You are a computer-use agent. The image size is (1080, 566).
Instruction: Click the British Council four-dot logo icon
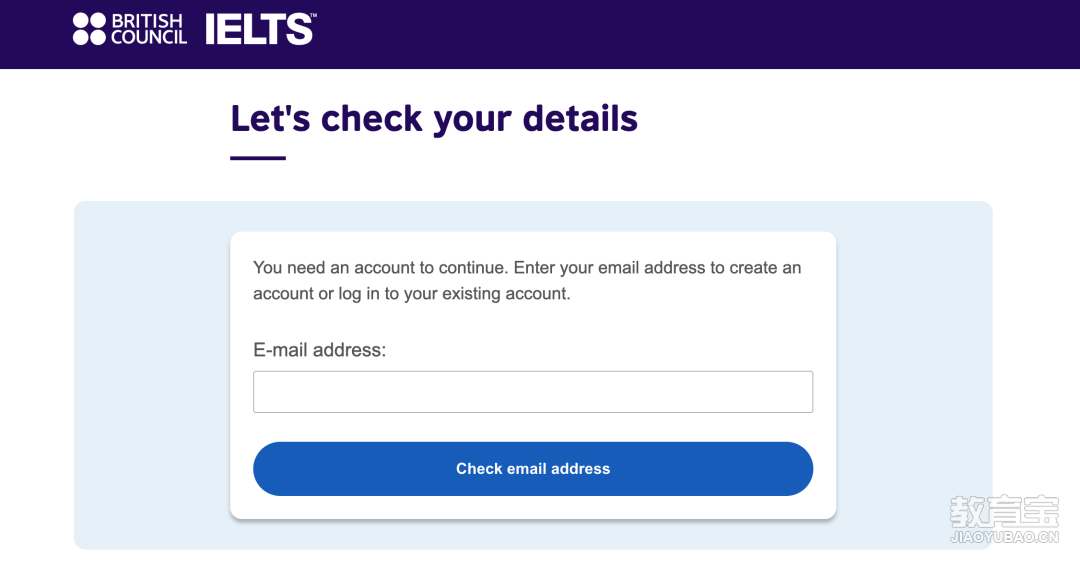pyautogui.click(x=90, y=29)
